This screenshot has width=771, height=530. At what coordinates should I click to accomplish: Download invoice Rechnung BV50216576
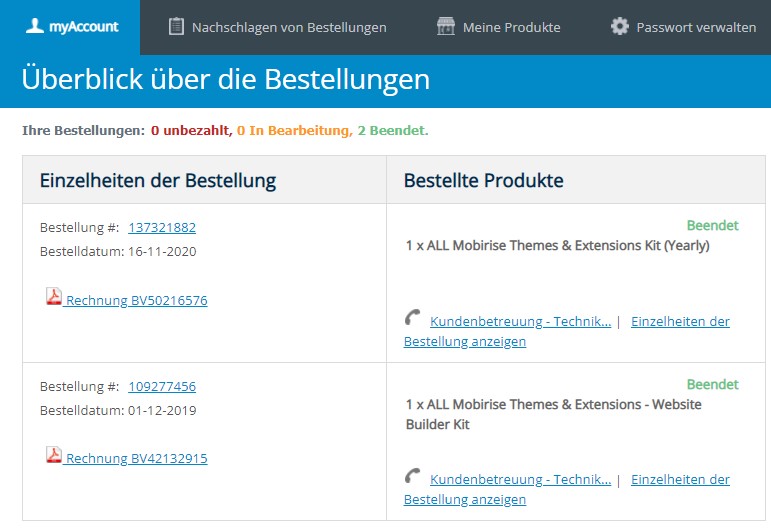click(136, 300)
